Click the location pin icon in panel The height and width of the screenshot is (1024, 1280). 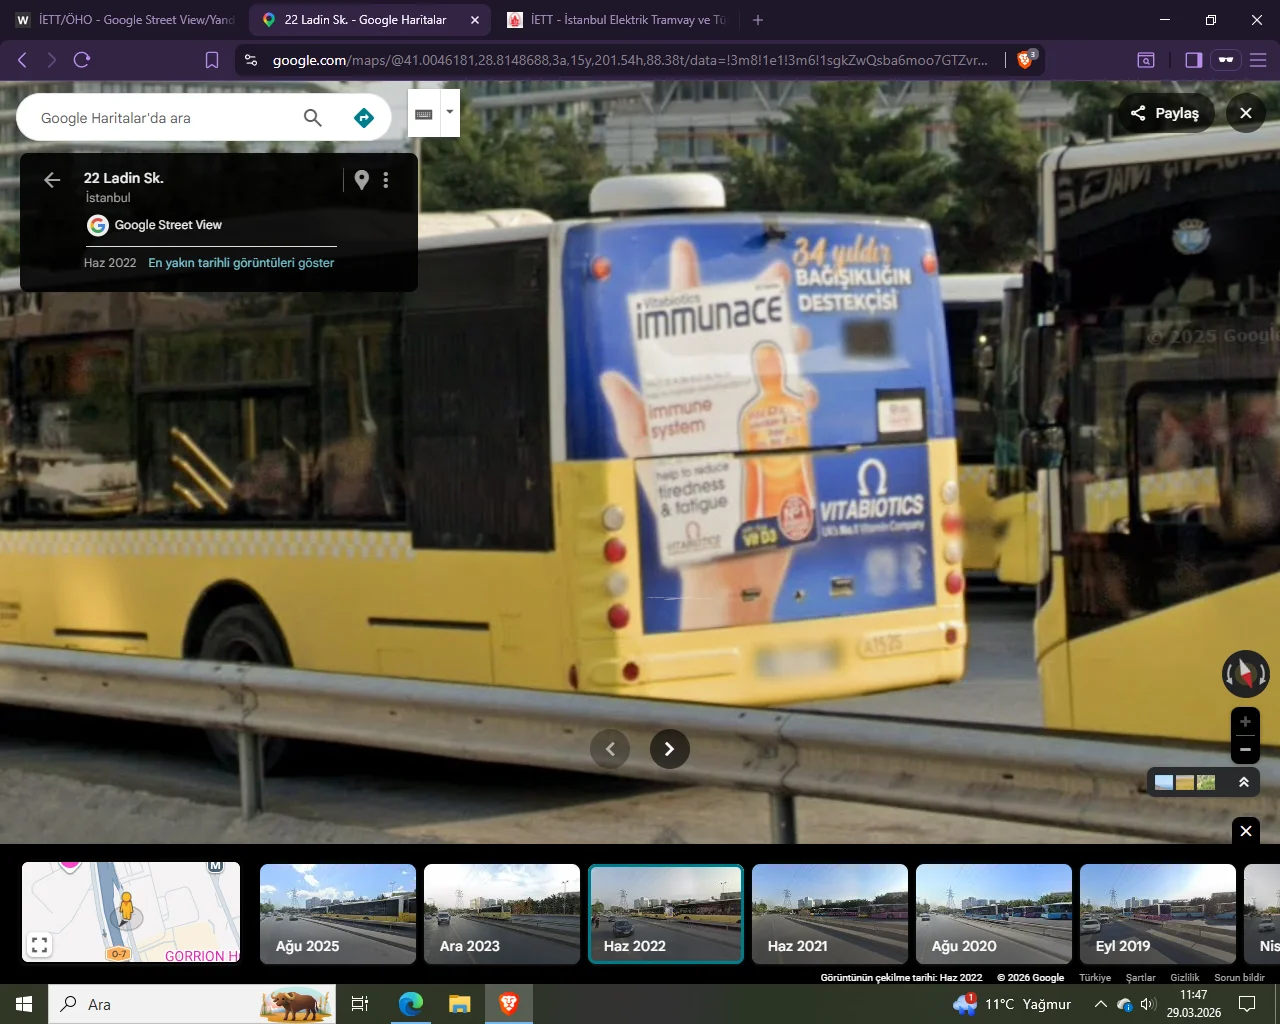362,180
